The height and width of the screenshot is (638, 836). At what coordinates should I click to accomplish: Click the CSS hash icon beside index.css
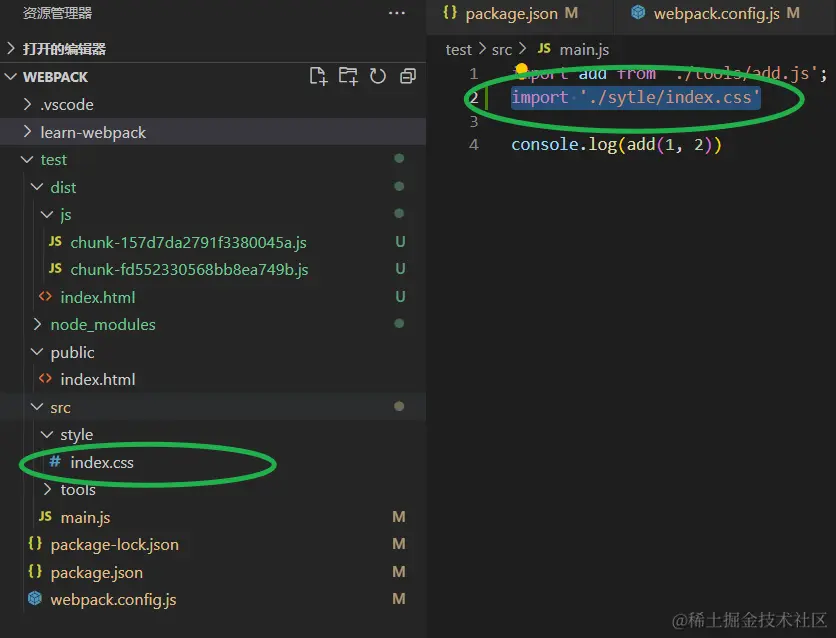55,461
